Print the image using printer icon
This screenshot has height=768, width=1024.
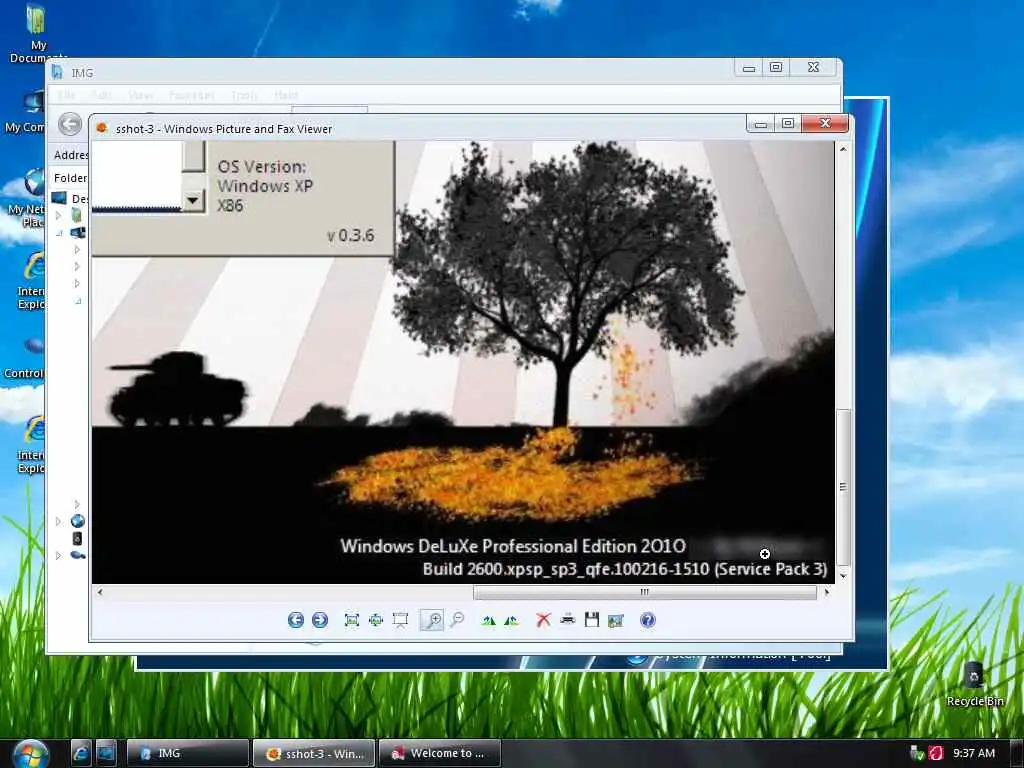568,619
